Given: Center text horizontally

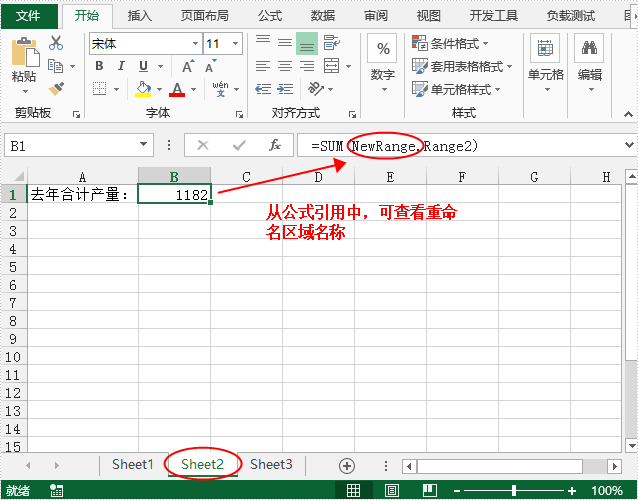Looking at the screenshot, I should [285, 66].
